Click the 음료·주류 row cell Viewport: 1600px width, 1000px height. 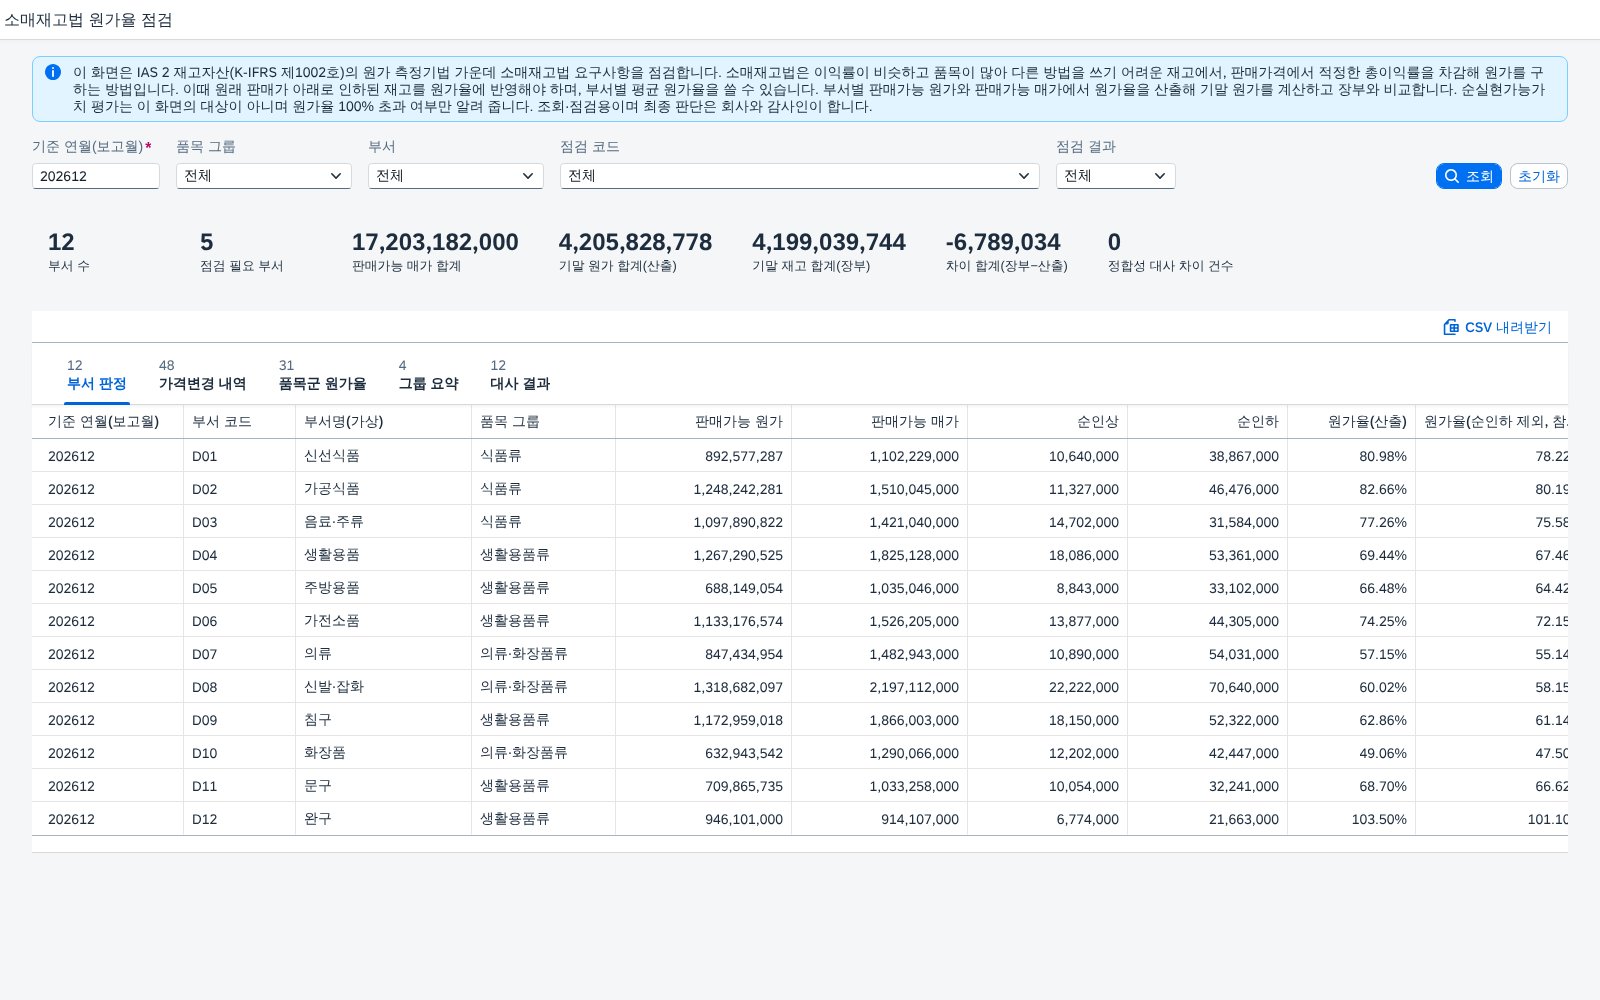(384, 522)
